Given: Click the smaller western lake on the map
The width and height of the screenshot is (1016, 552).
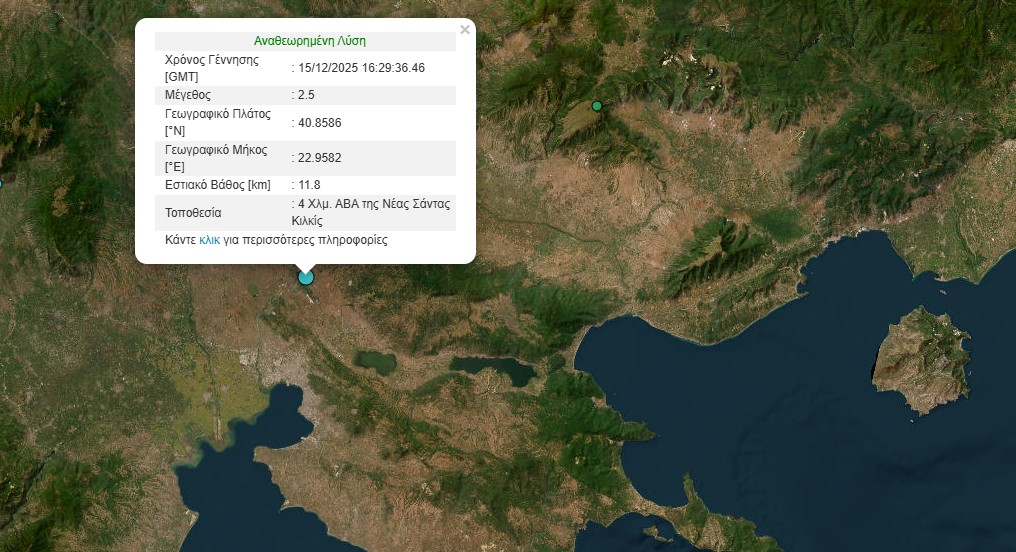Looking at the screenshot, I should (375, 361).
